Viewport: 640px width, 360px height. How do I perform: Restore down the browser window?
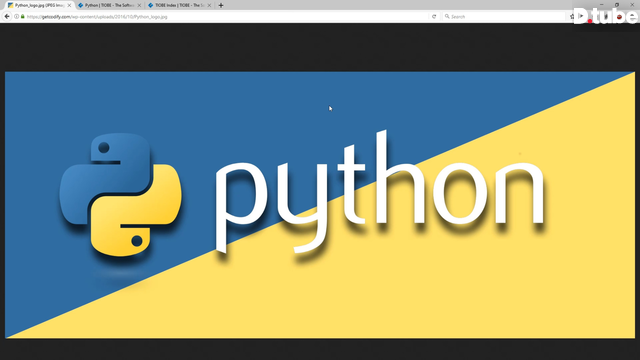pos(617,5)
